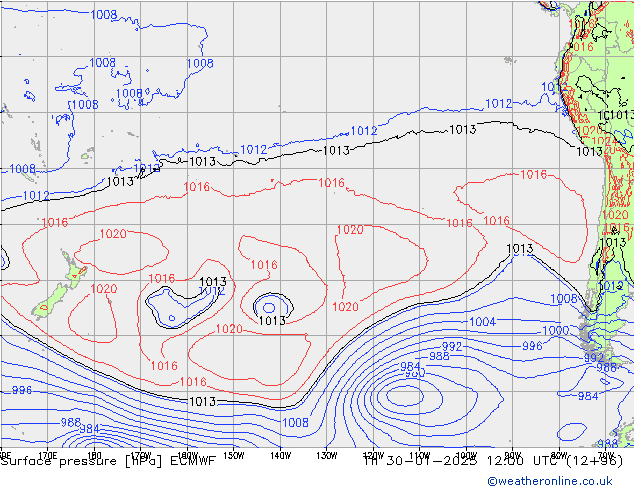634x490 pixels.
Task: Click the 980 isobar label
Action: 416,374
